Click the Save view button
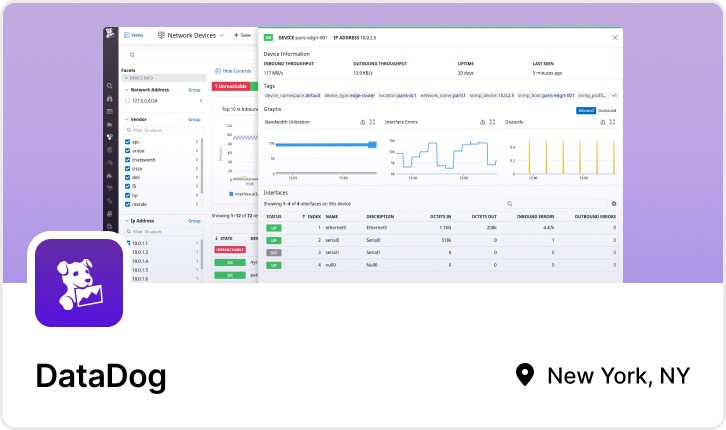 [x=242, y=35]
